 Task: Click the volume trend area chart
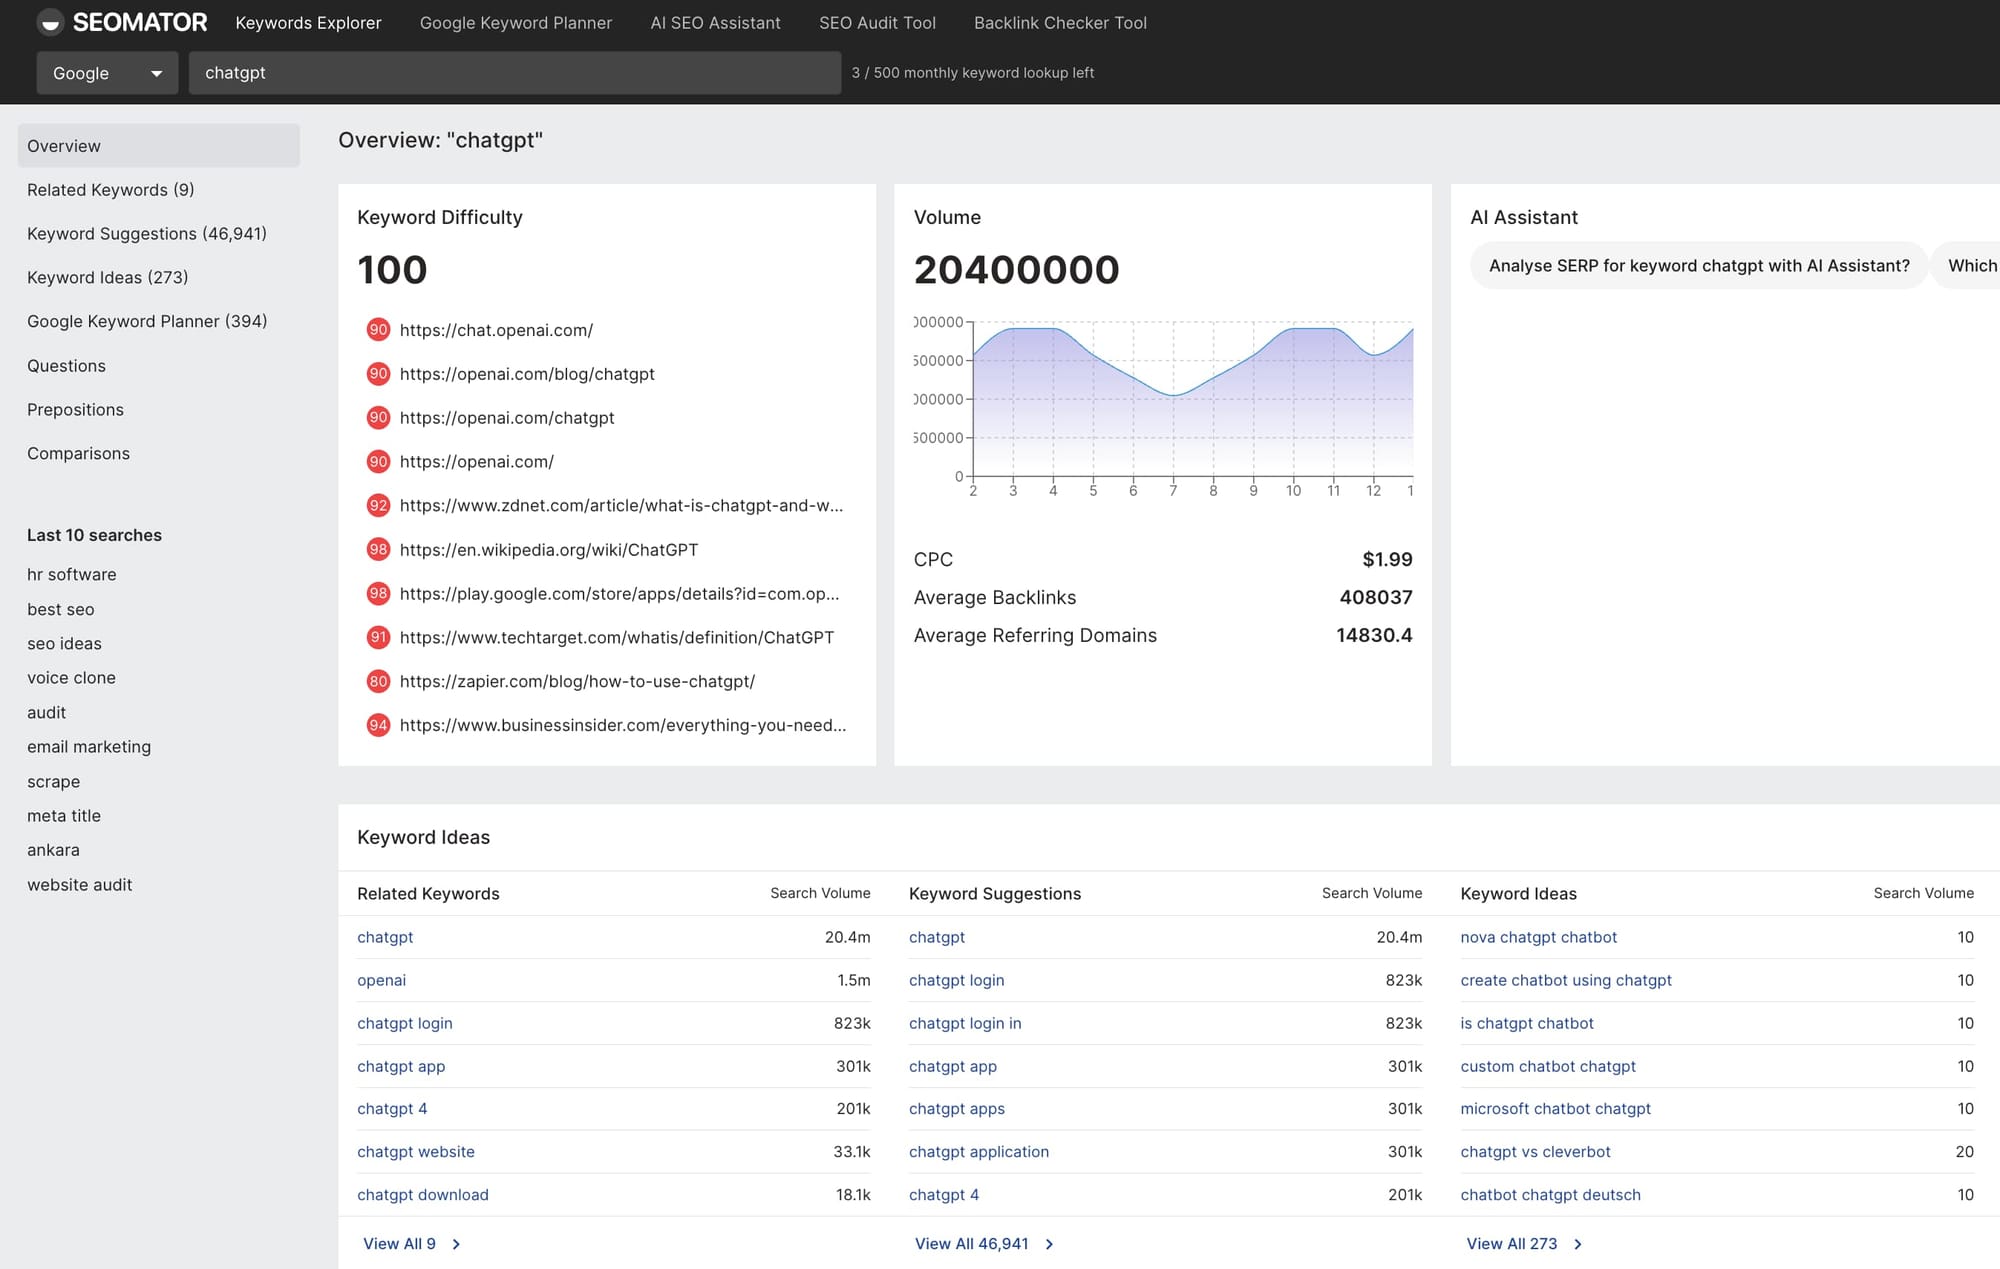pyautogui.click(x=1192, y=400)
